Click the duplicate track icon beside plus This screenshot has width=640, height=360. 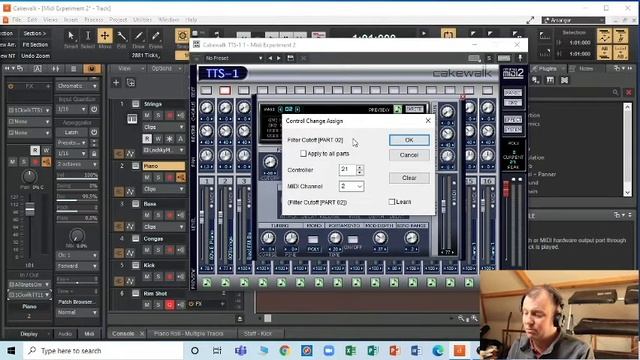(x=131, y=83)
